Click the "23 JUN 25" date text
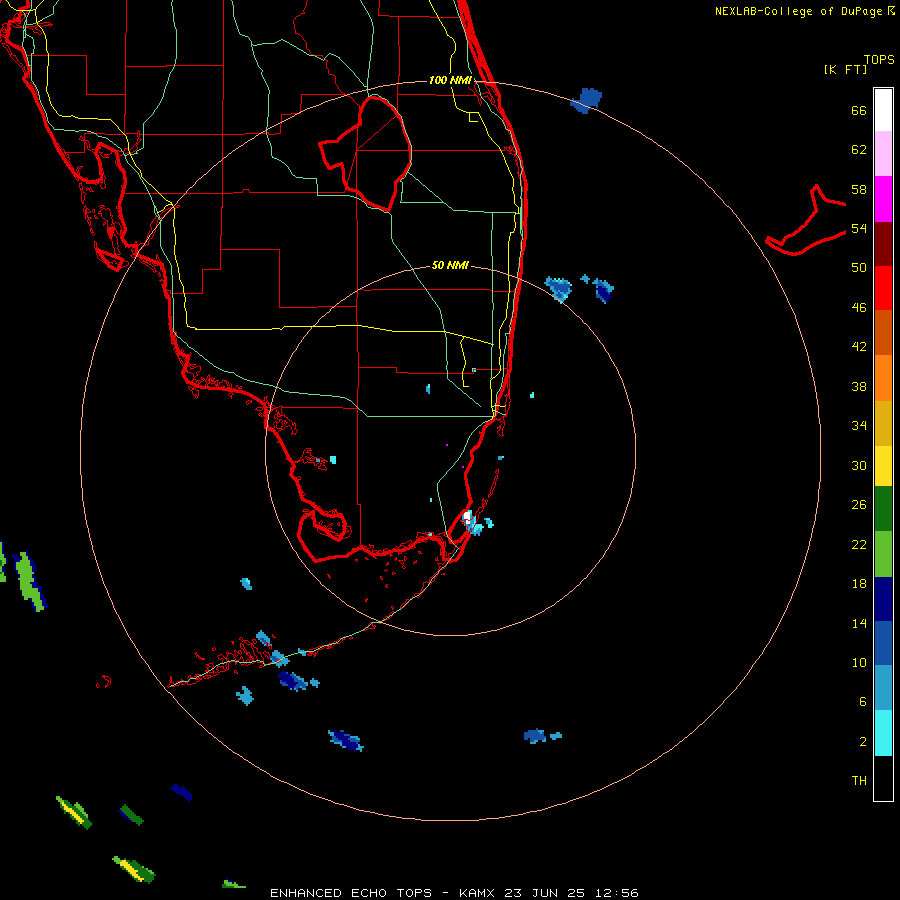This screenshot has height=900, width=900. tap(544, 893)
